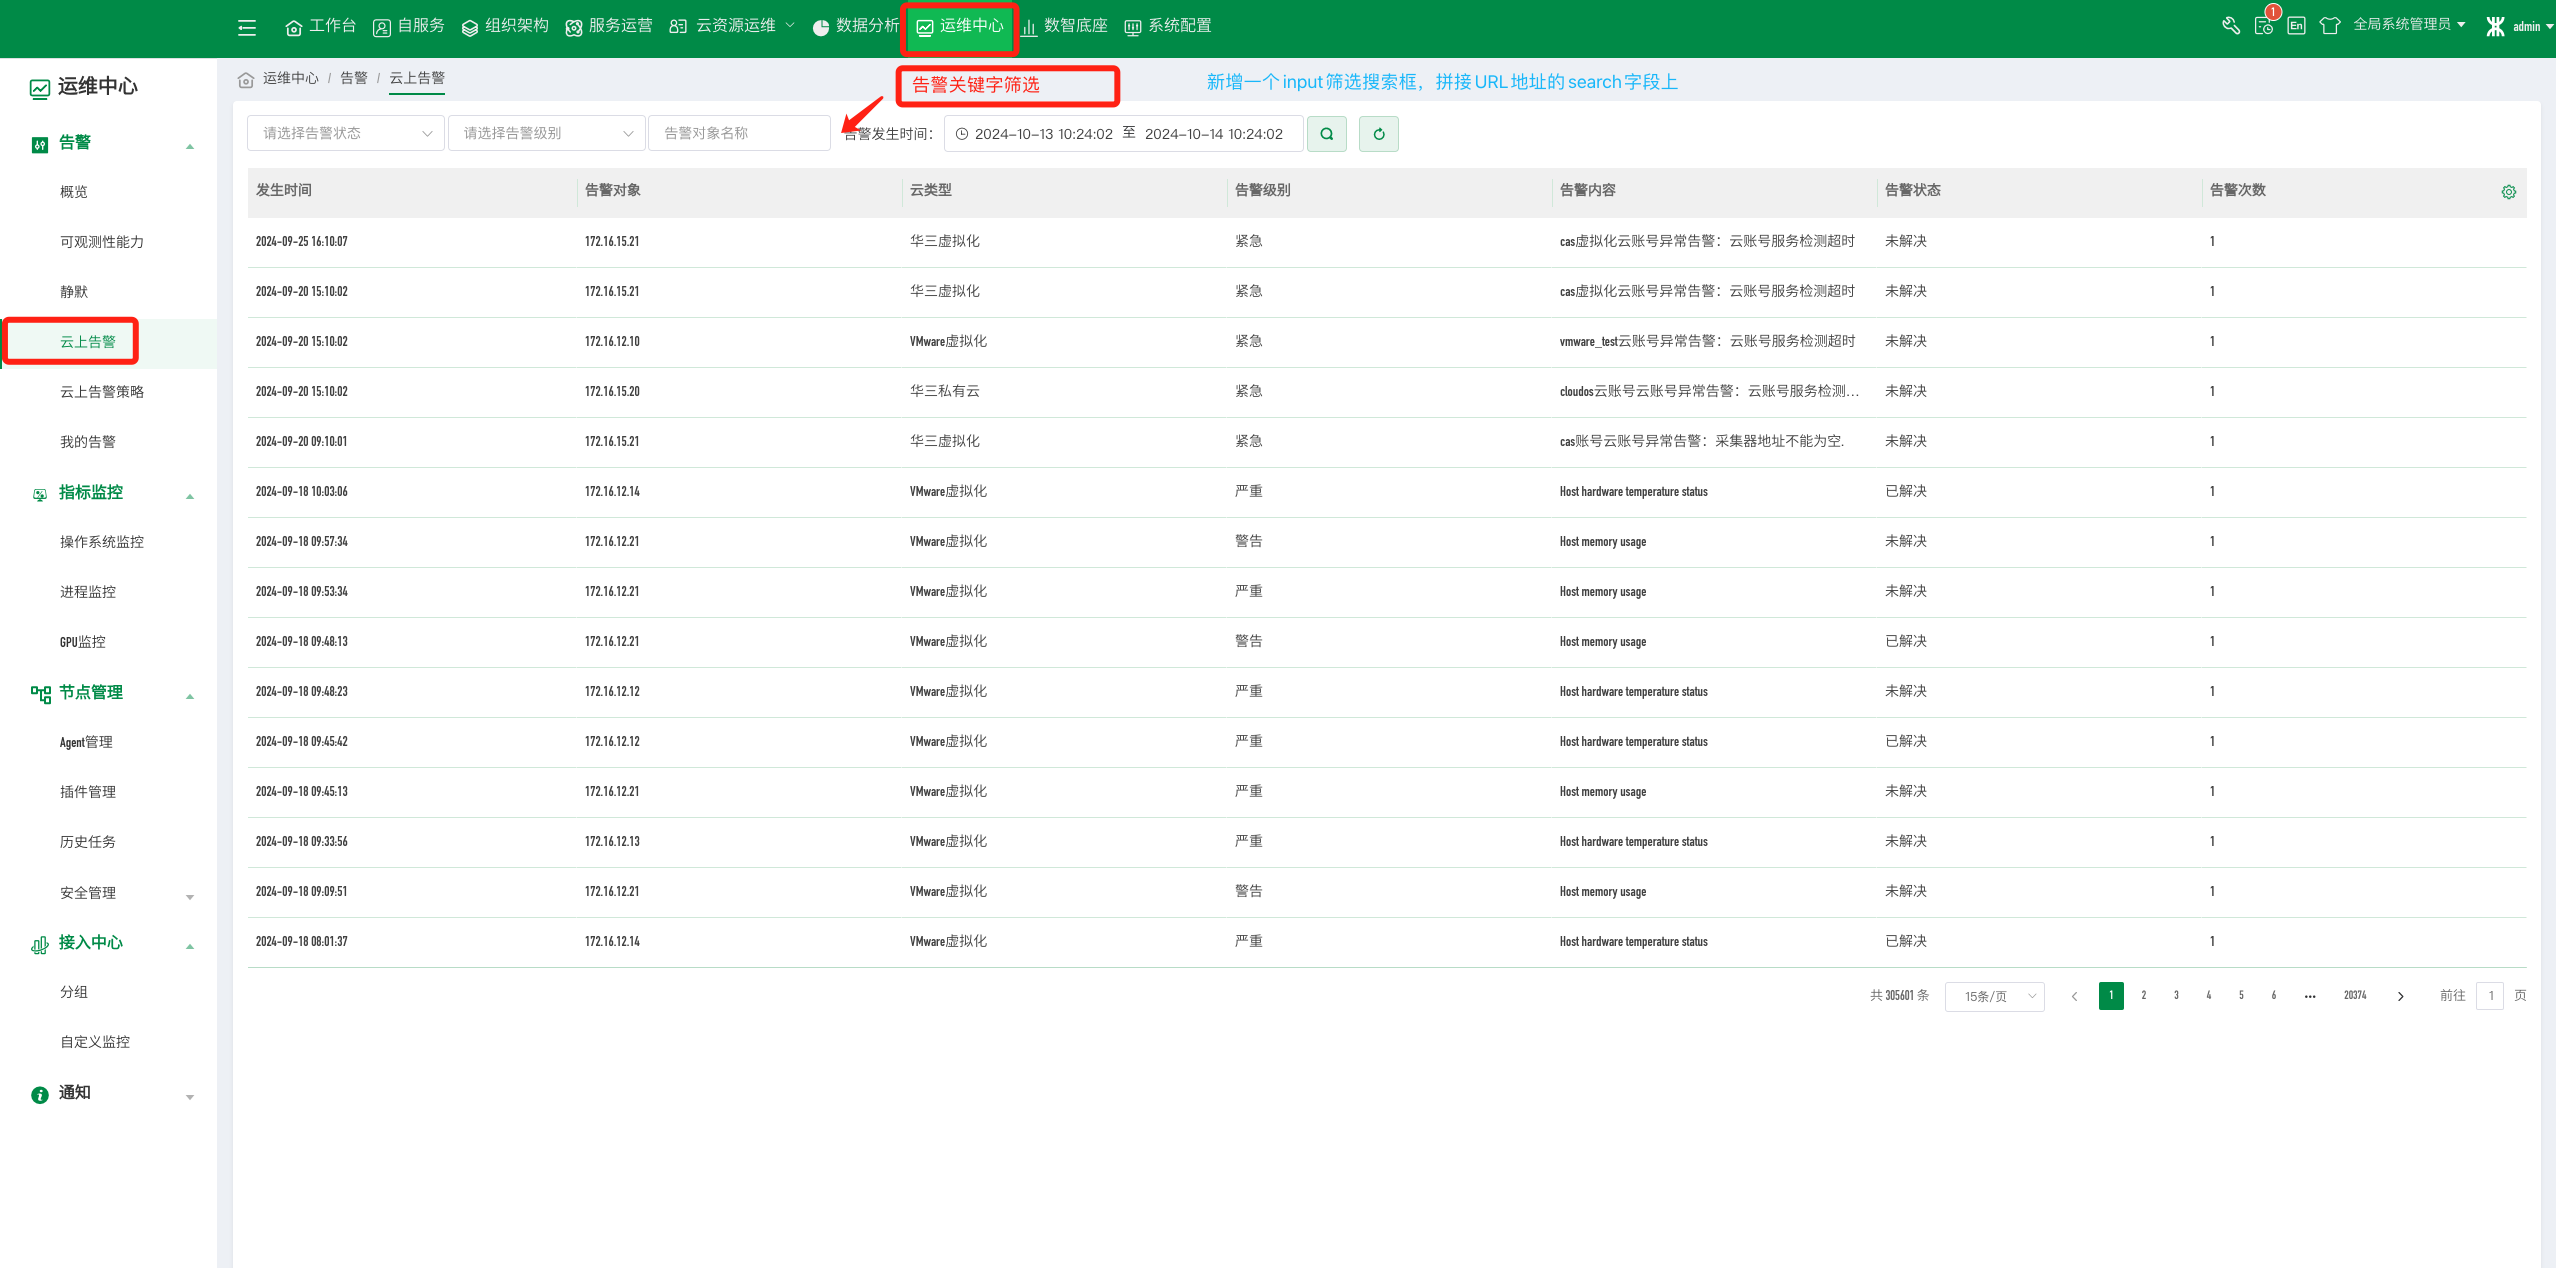Select 云上告警 in sidebar

88,342
